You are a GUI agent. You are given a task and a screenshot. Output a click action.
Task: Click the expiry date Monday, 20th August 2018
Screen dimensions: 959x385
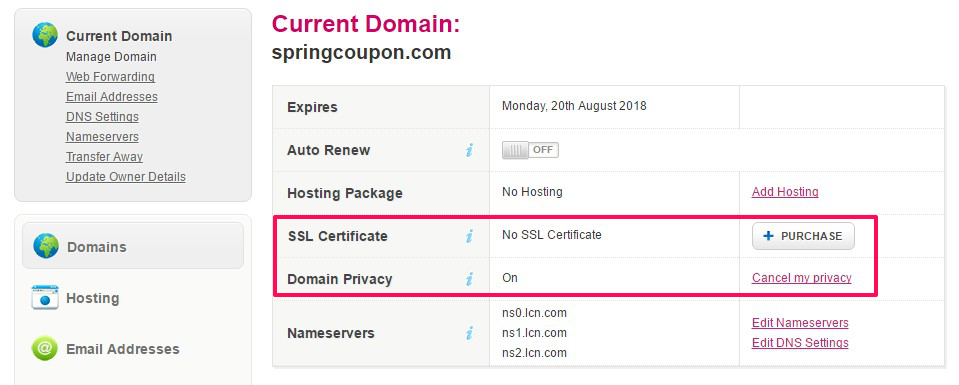pos(574,106)
